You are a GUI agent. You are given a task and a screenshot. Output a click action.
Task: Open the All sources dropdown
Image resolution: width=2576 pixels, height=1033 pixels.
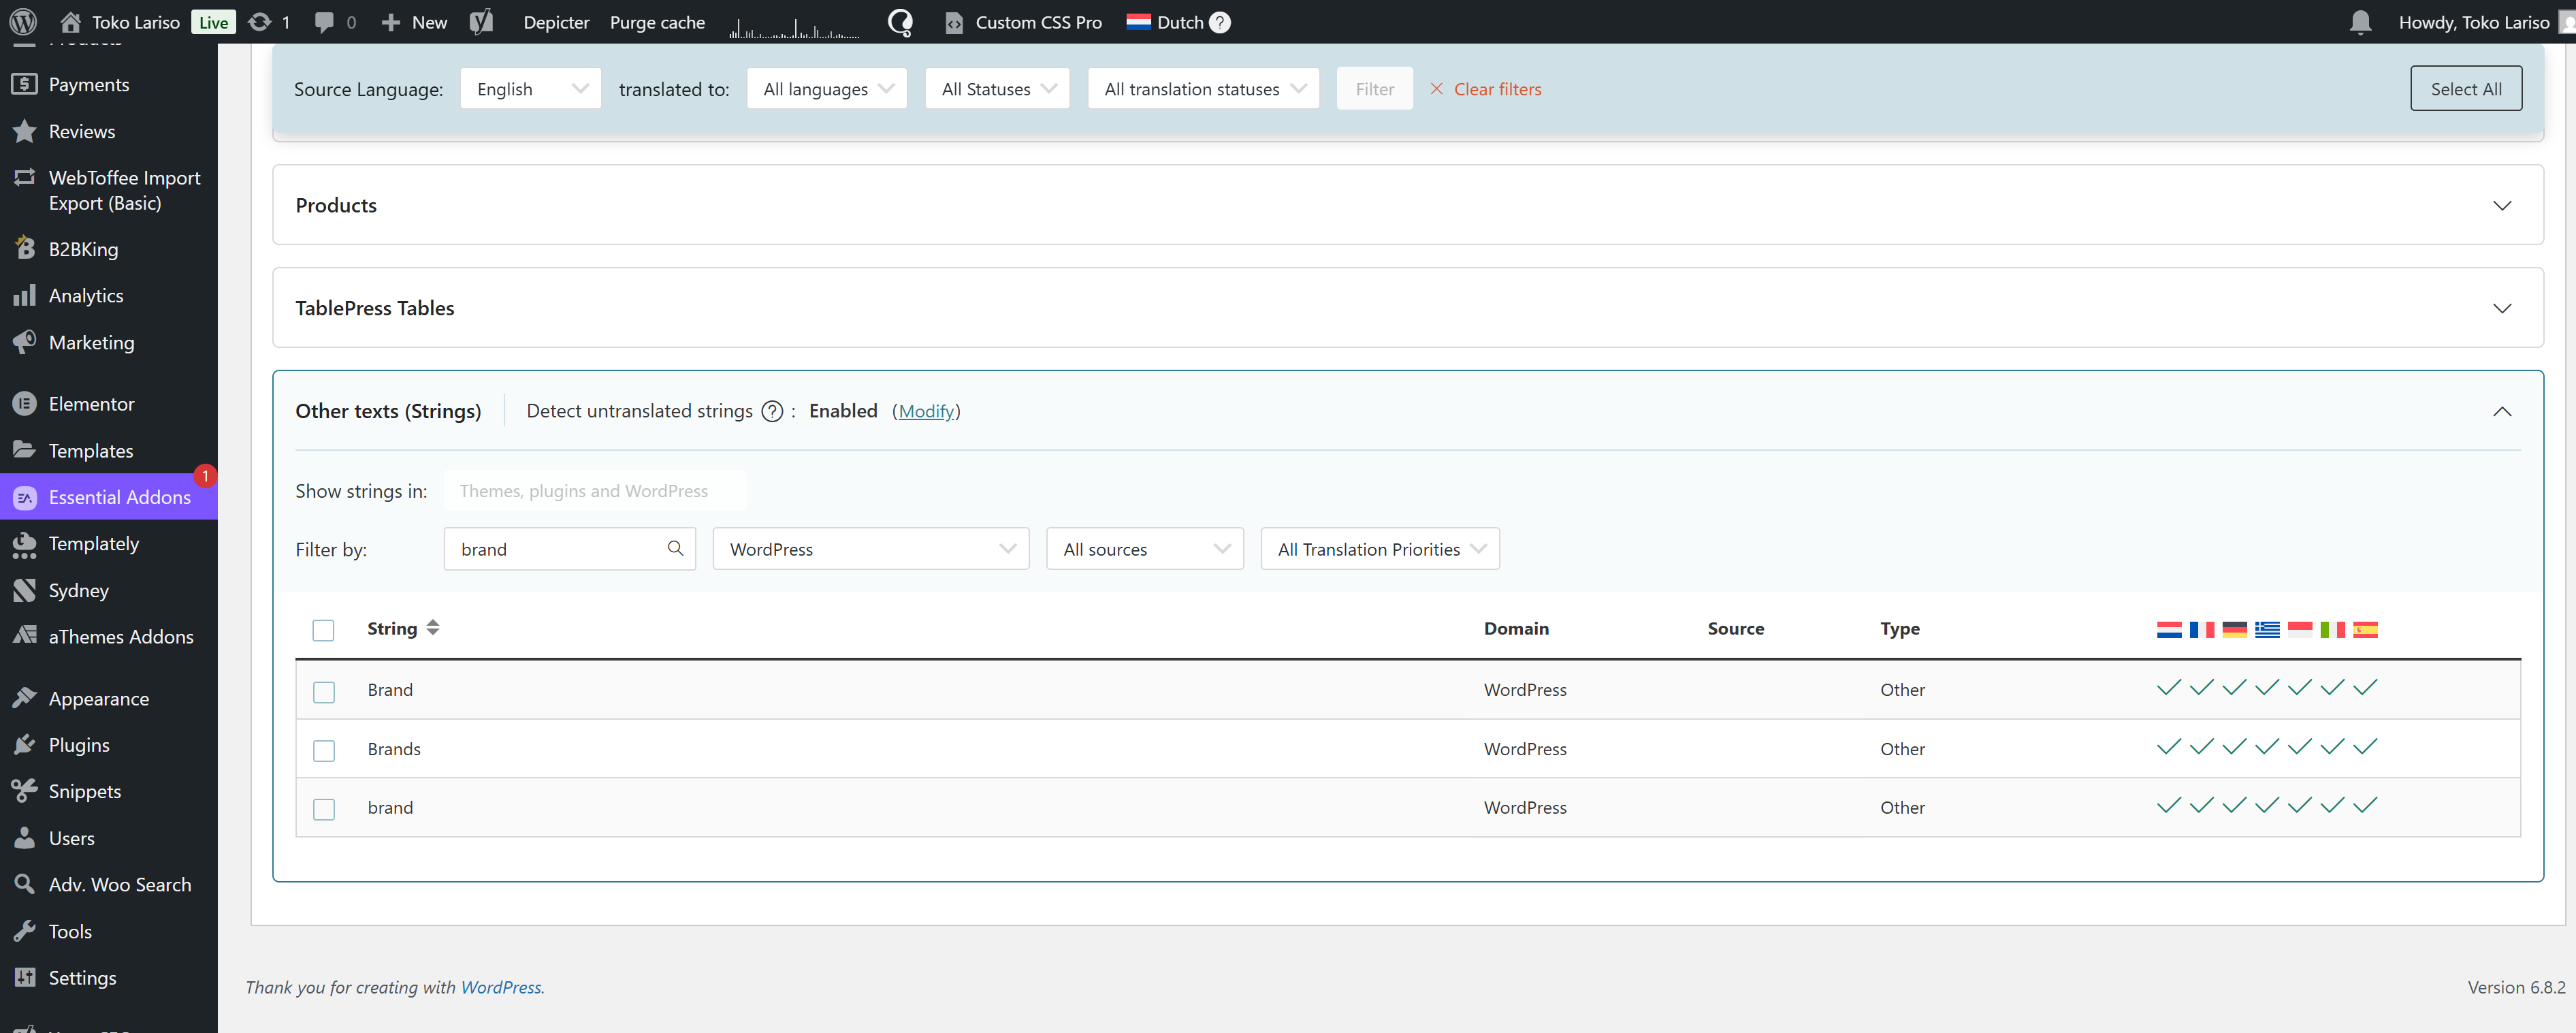point(1145,549)
